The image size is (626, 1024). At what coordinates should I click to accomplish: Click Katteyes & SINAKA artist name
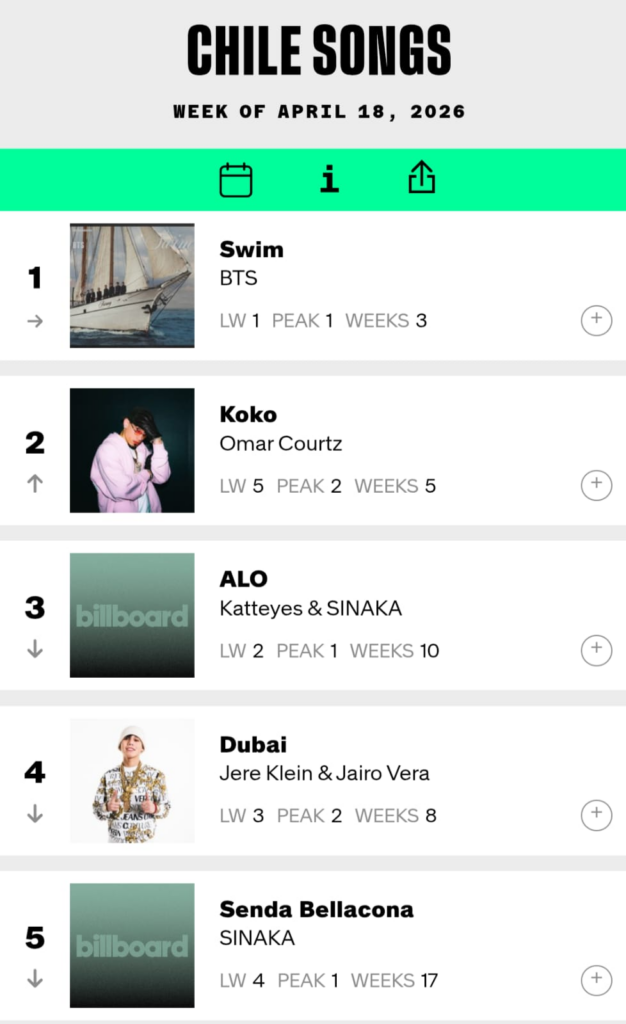(311, 608)
